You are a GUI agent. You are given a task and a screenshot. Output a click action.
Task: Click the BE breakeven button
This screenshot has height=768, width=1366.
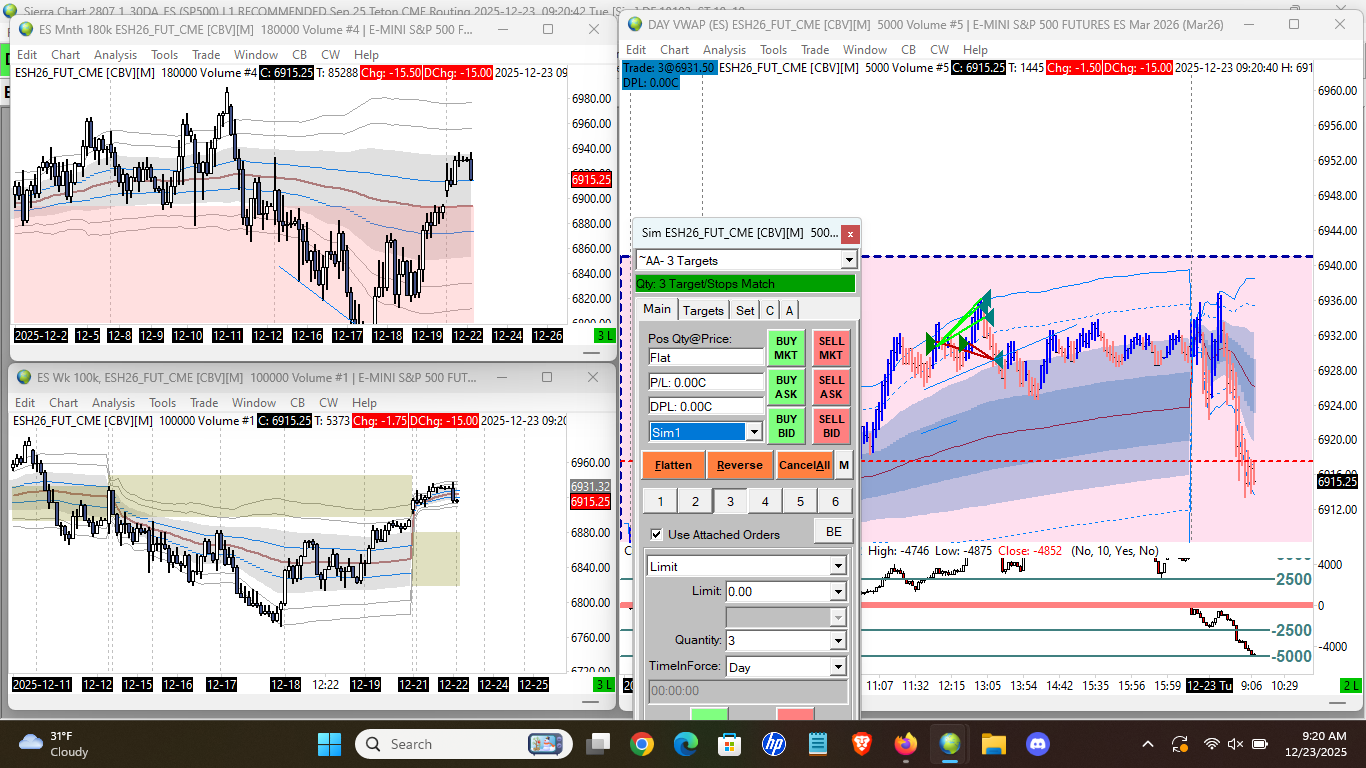tap(833, 531)
